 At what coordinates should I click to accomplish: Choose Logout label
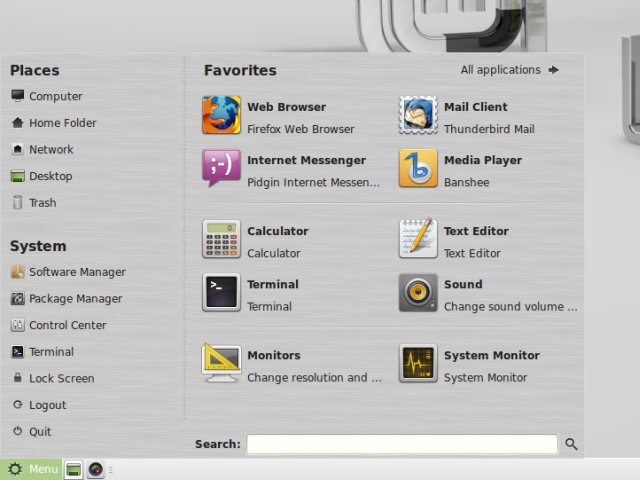48,405
